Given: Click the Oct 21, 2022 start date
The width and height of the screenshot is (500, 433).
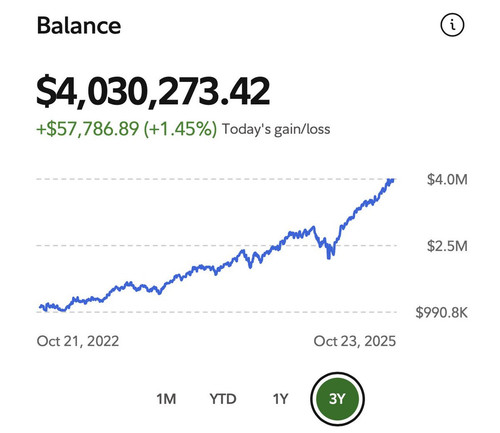Looking at the screenshot, I should pos(78,341).
